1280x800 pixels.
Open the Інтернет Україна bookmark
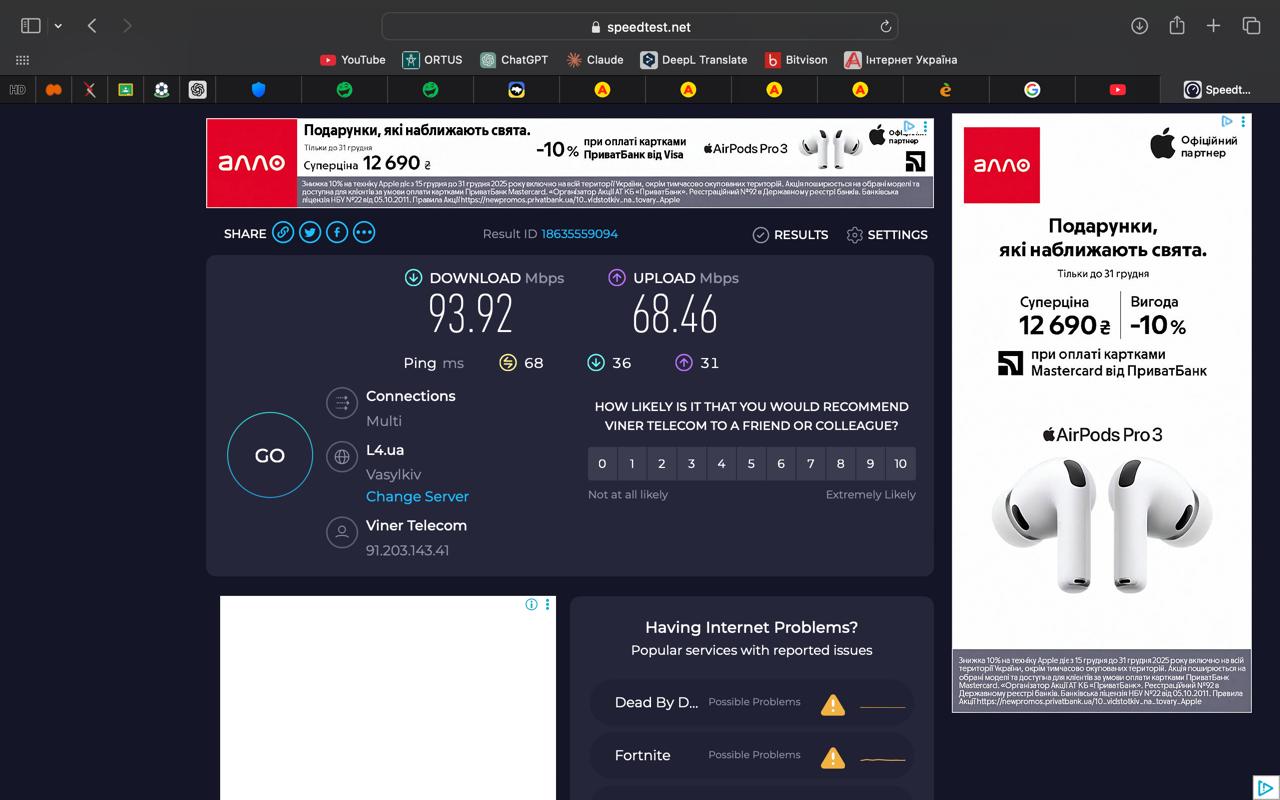pos(900,60)
